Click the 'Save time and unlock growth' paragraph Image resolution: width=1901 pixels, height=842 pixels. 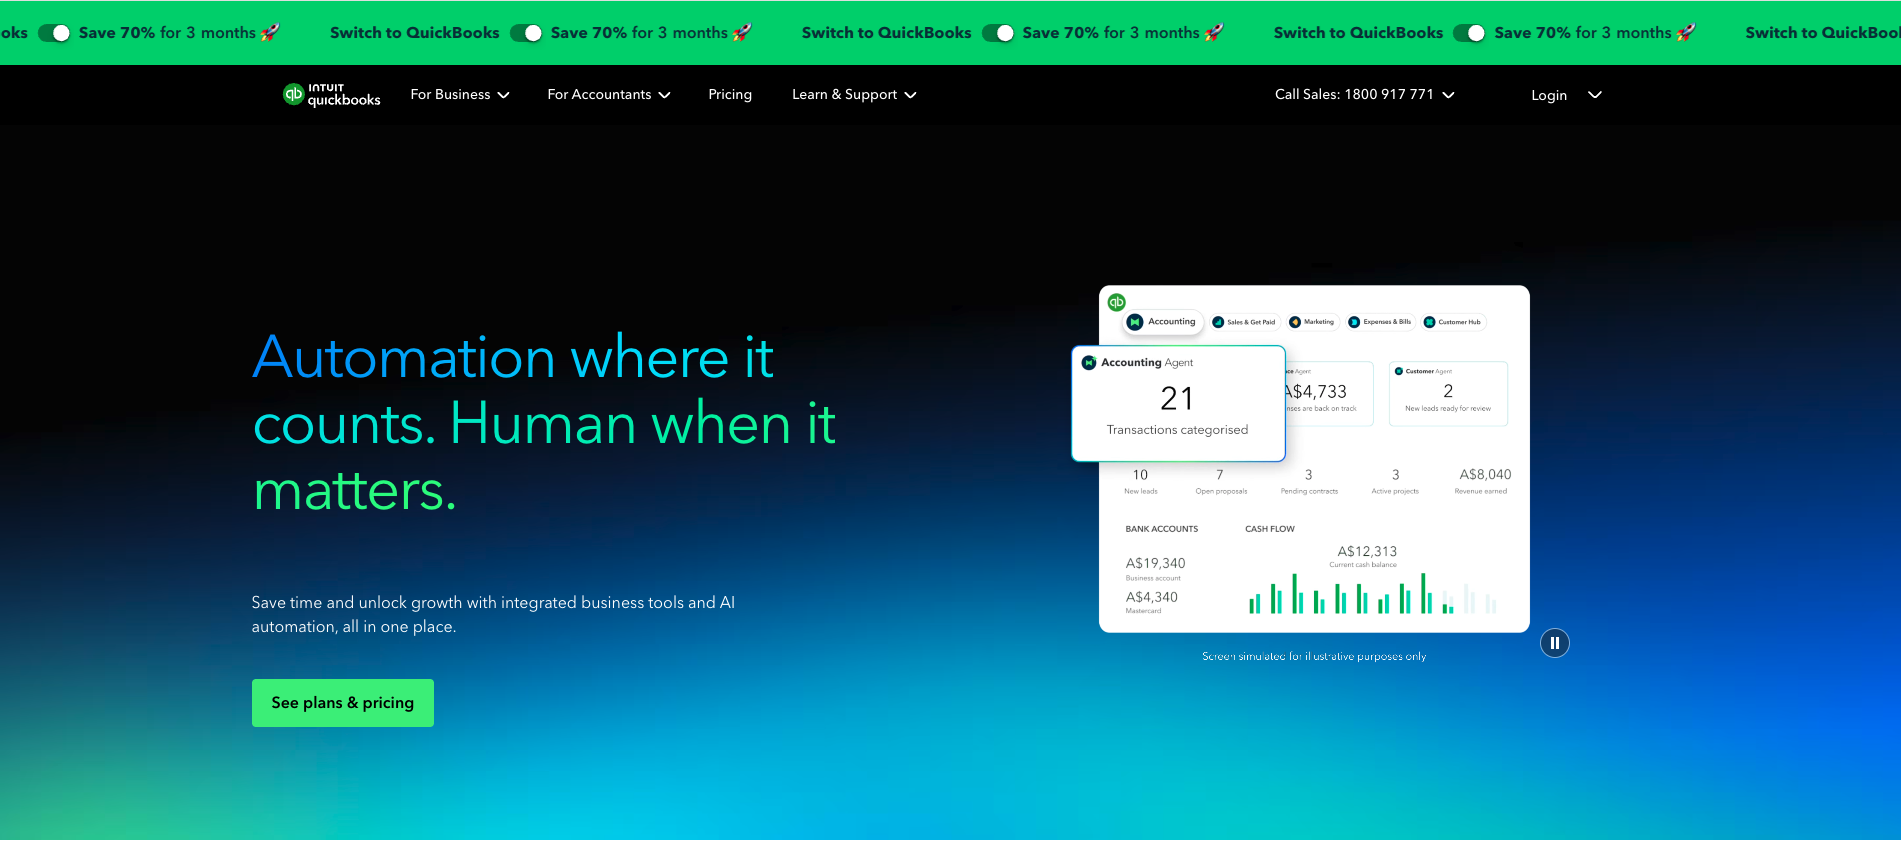(x=493, y=615)
